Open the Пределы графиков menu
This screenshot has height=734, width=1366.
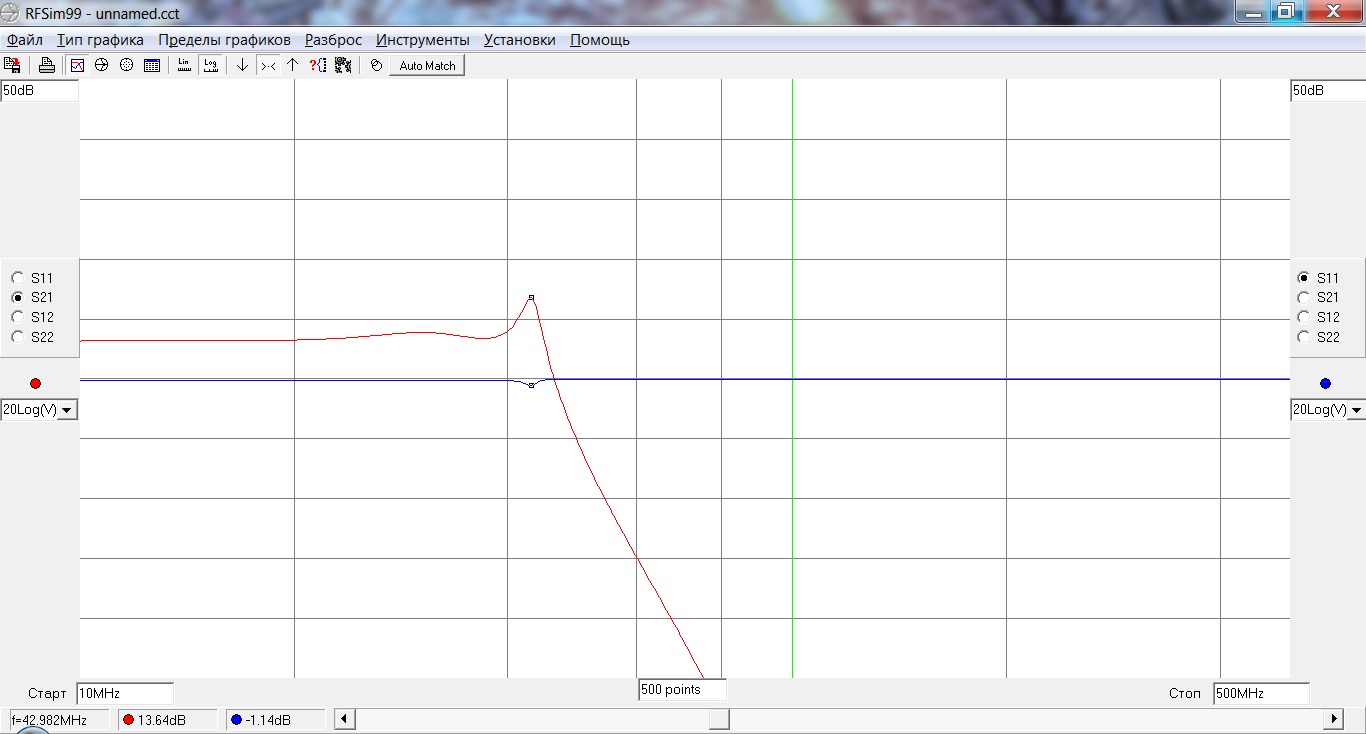(x=224, y=40)
